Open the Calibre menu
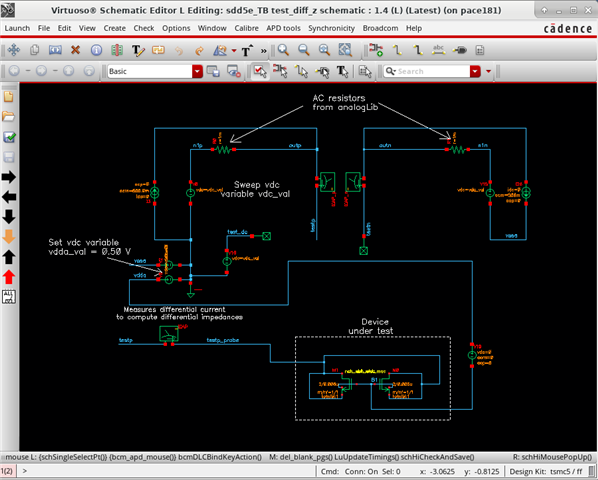Viewport: 598px width, 480px height. (246, 28)
